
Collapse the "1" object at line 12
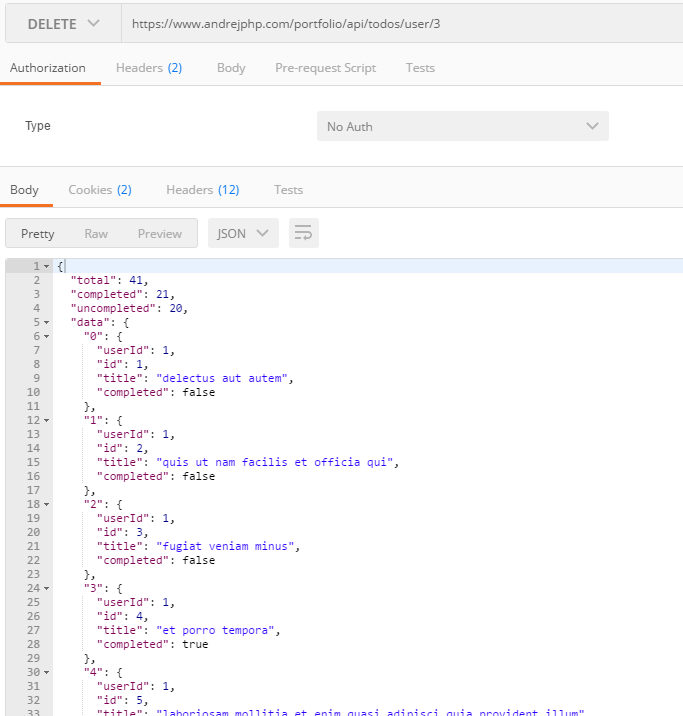47,421
